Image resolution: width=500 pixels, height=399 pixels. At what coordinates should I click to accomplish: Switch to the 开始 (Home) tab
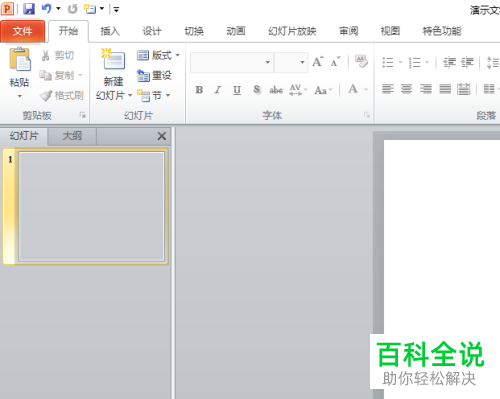click(68, 31)
